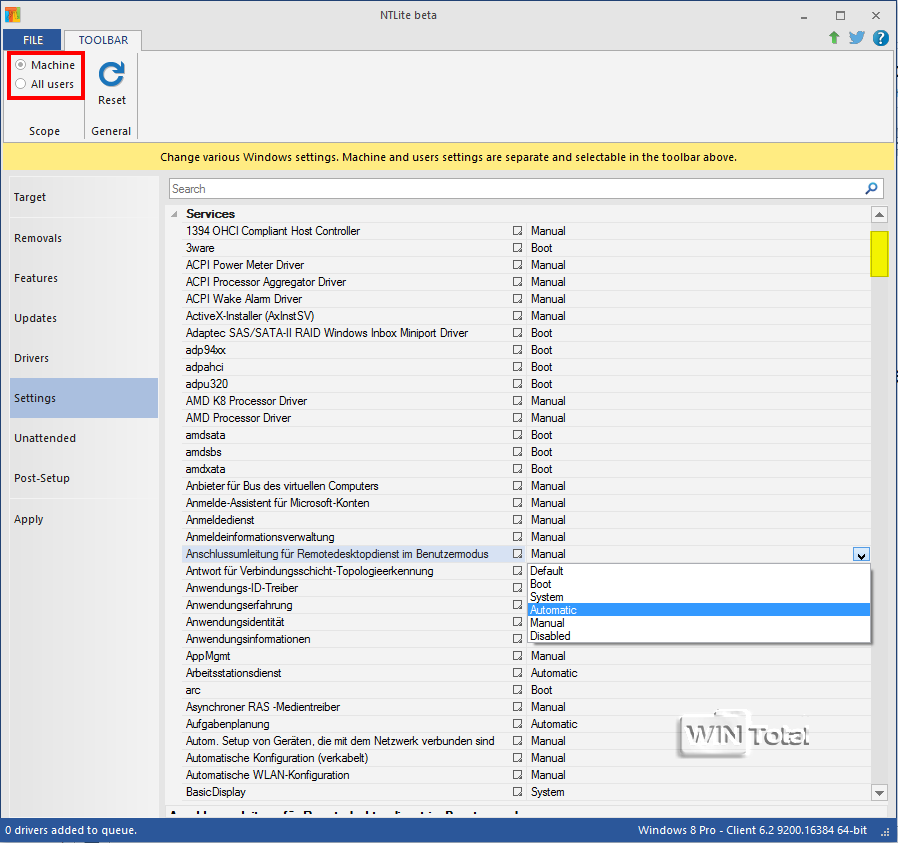Click edit icon beside 1394 OHCI Compliant Host Controller
898x843 pixels.
[x=517, y=231]
